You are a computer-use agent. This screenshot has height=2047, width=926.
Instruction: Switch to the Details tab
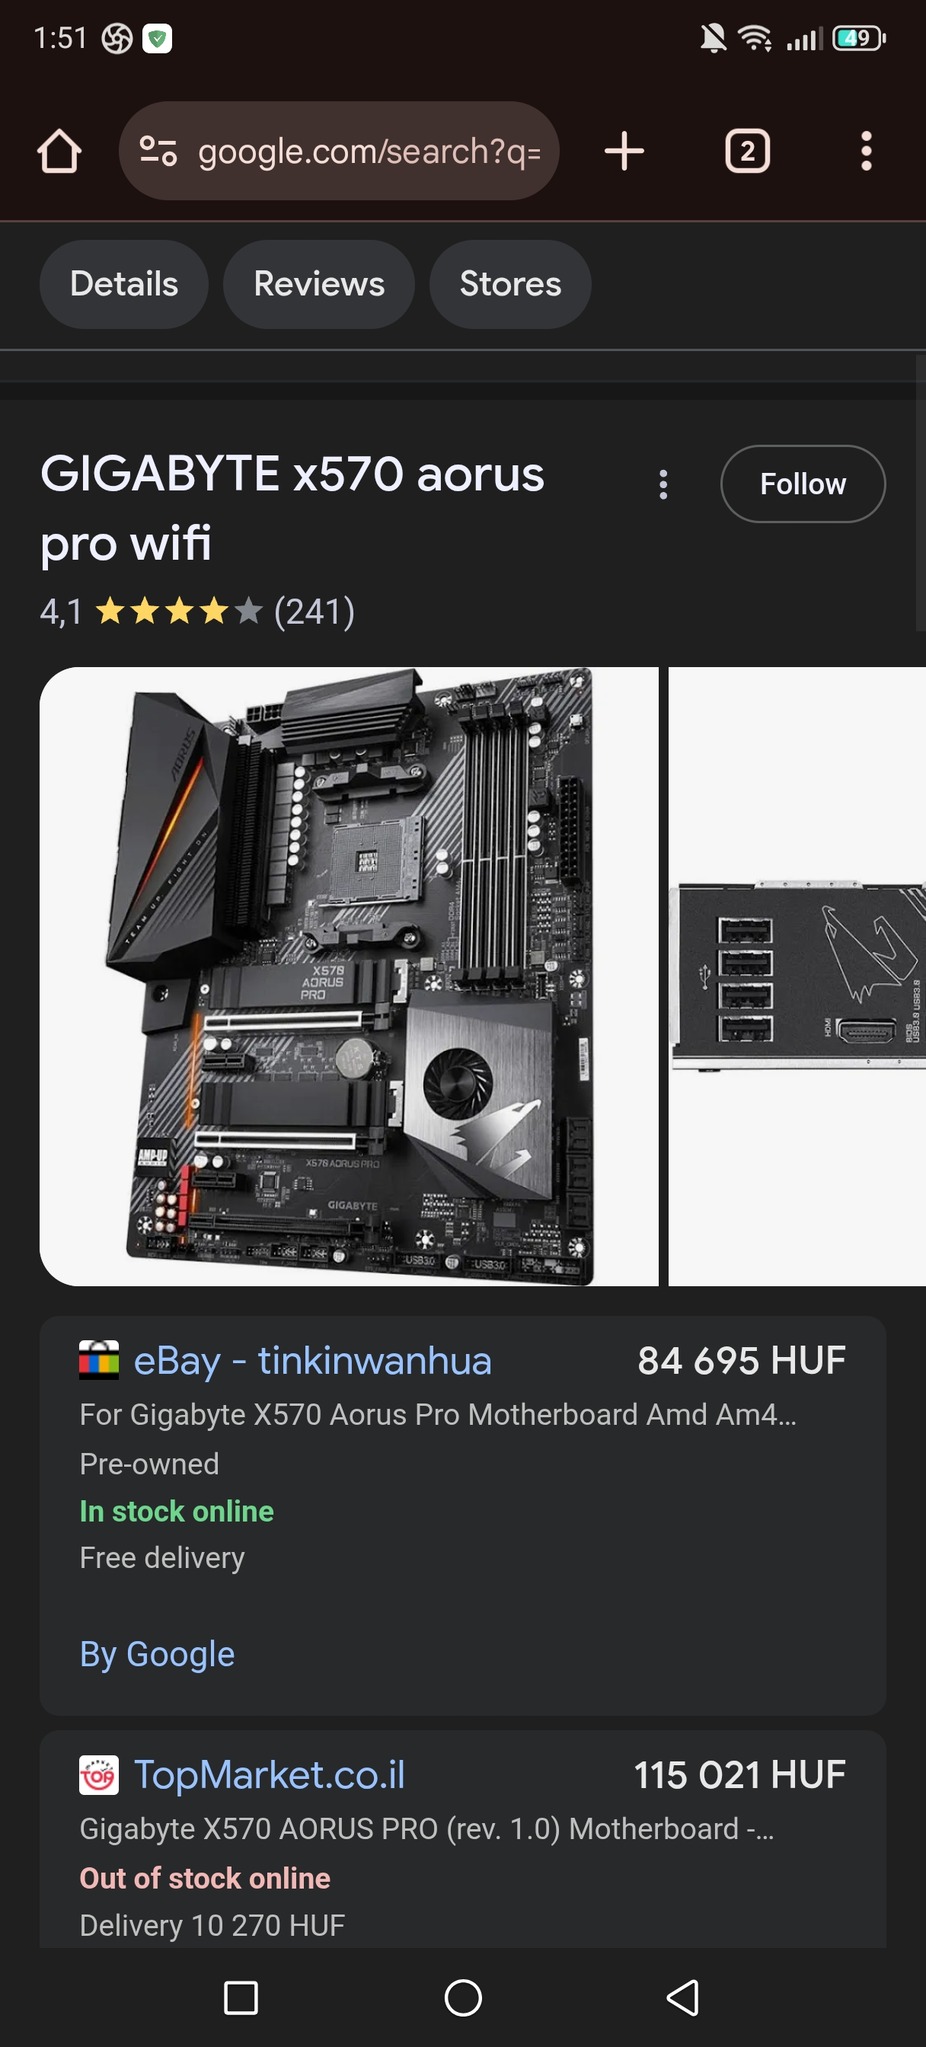124,284
